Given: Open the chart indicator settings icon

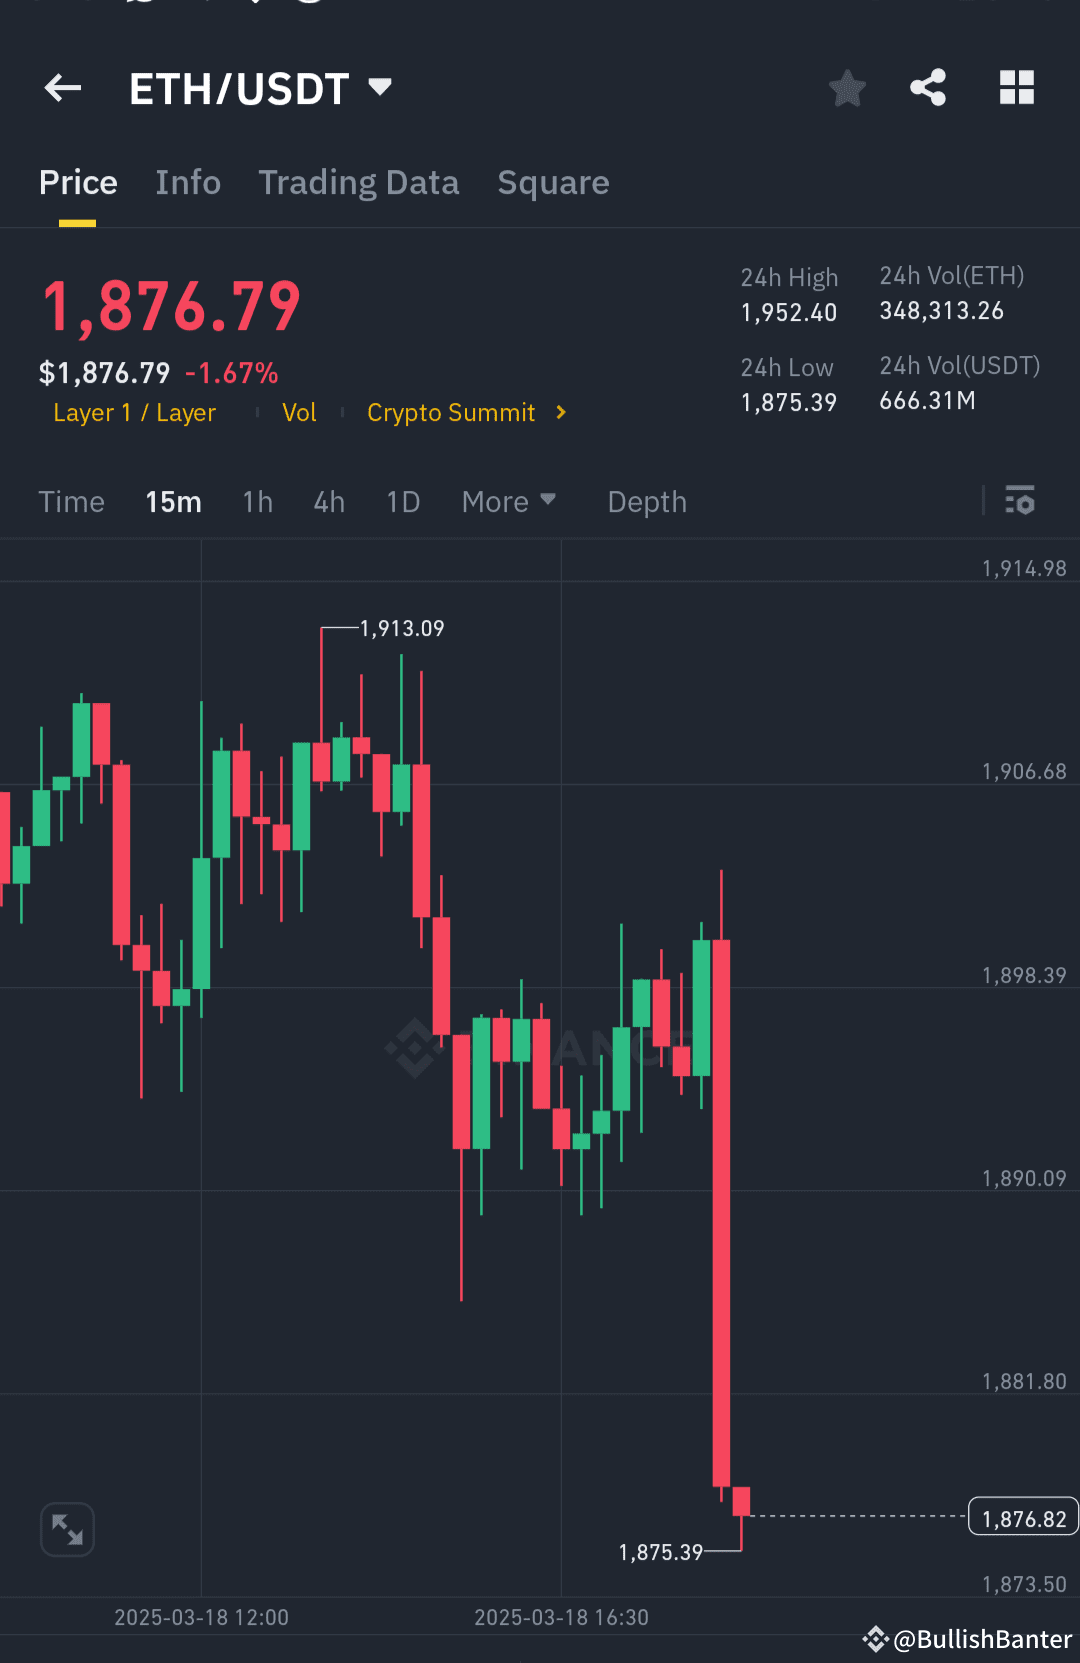Looking at the screenshot, I should click(1020, 500).
